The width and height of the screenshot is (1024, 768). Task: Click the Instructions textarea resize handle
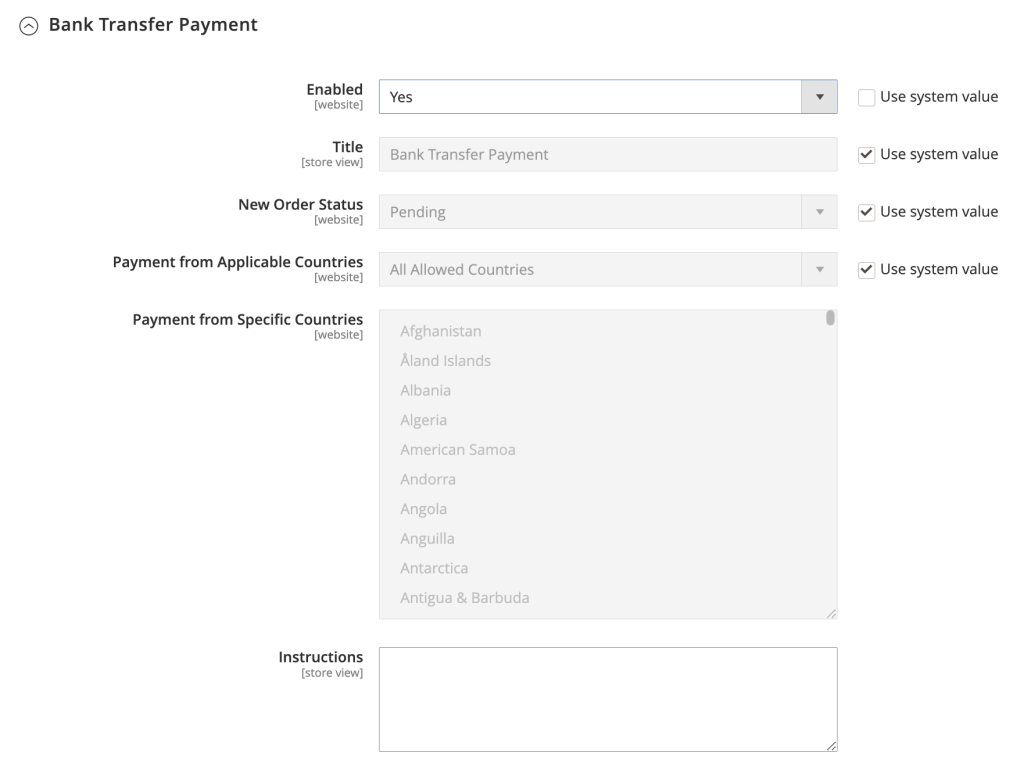pyautogui.click(x=831, y=743)
